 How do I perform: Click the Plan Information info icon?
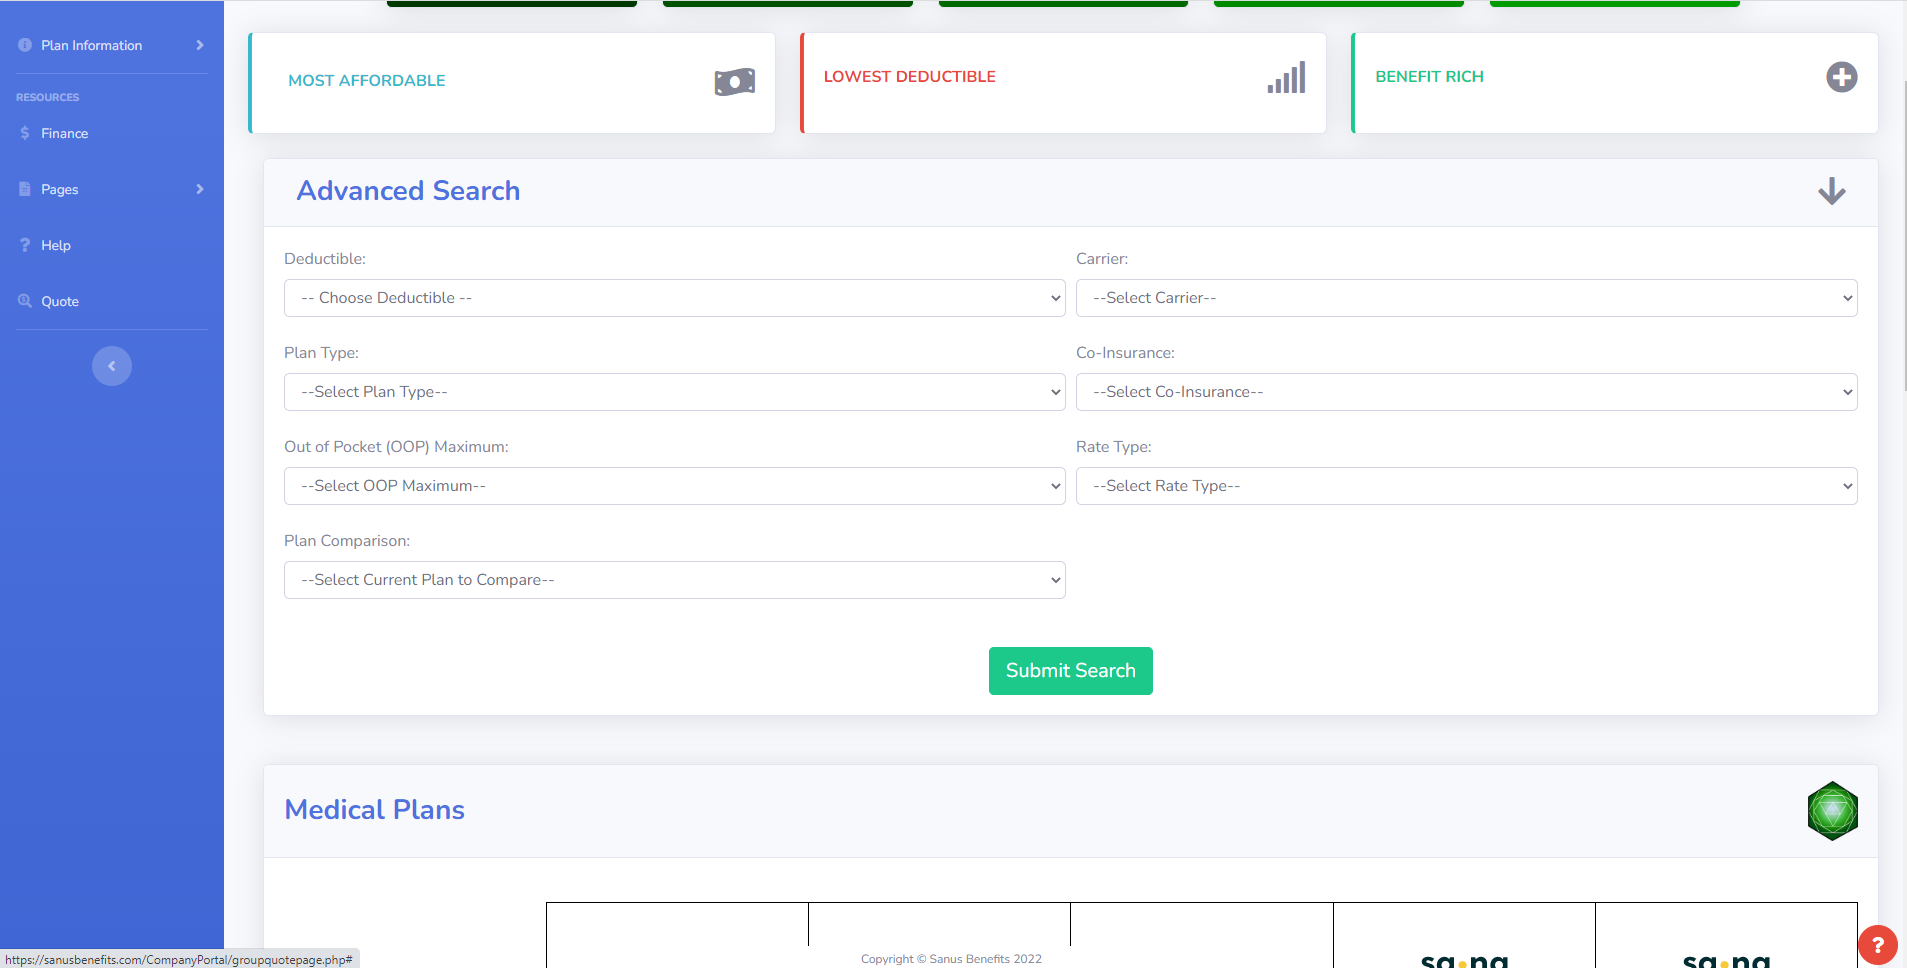pos(23,44)
